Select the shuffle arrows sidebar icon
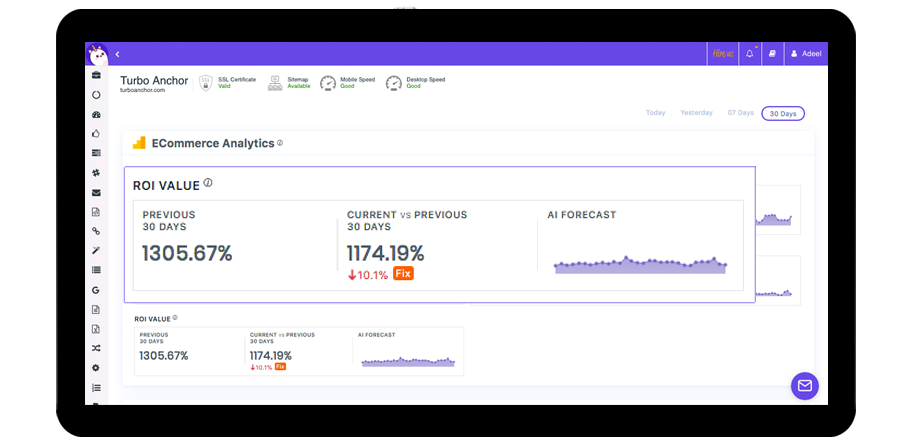The height and width of the screenshot is (448, 903). [96, 348]
